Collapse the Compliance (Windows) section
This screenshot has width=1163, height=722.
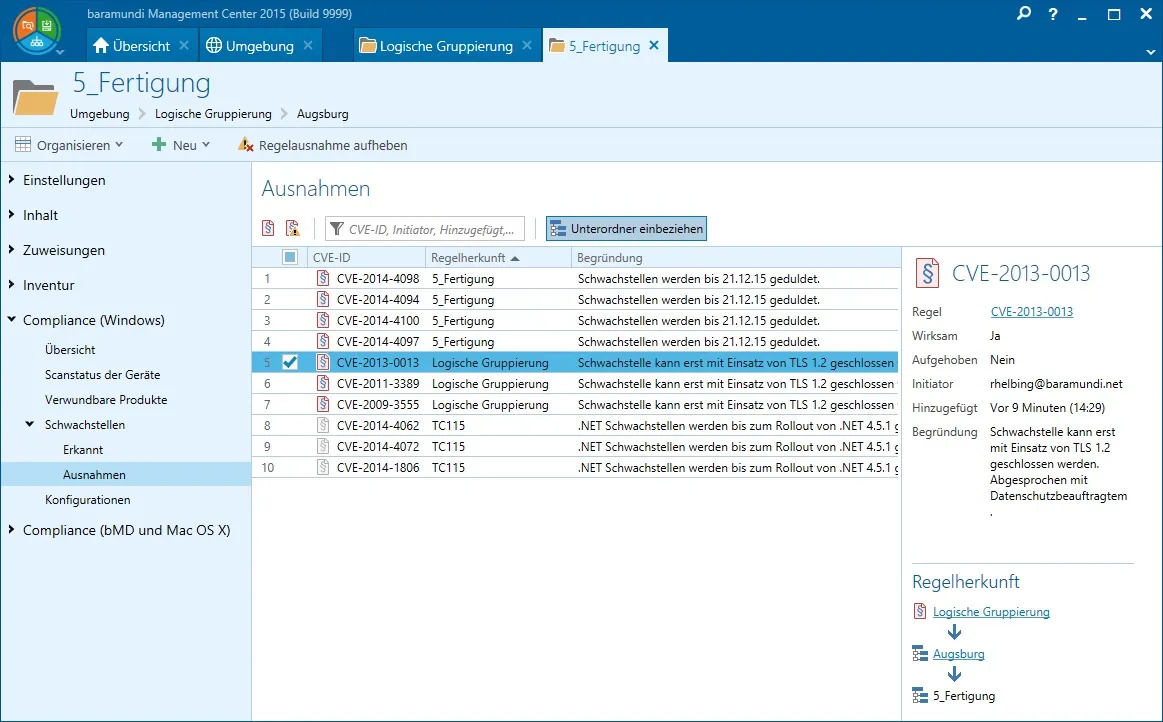tap(11, 320)
